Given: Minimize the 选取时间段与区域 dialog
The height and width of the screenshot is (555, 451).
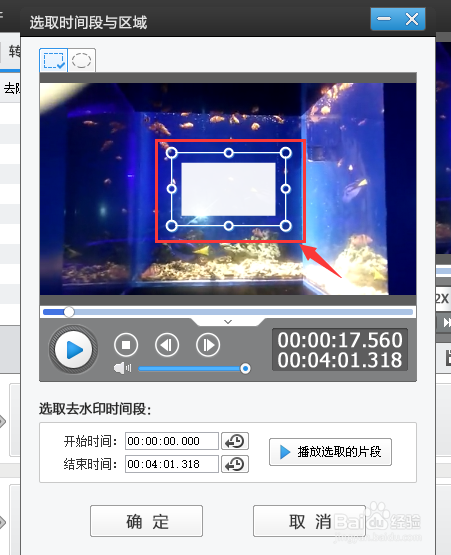Looking at the screenshot, I should [384, 19].
